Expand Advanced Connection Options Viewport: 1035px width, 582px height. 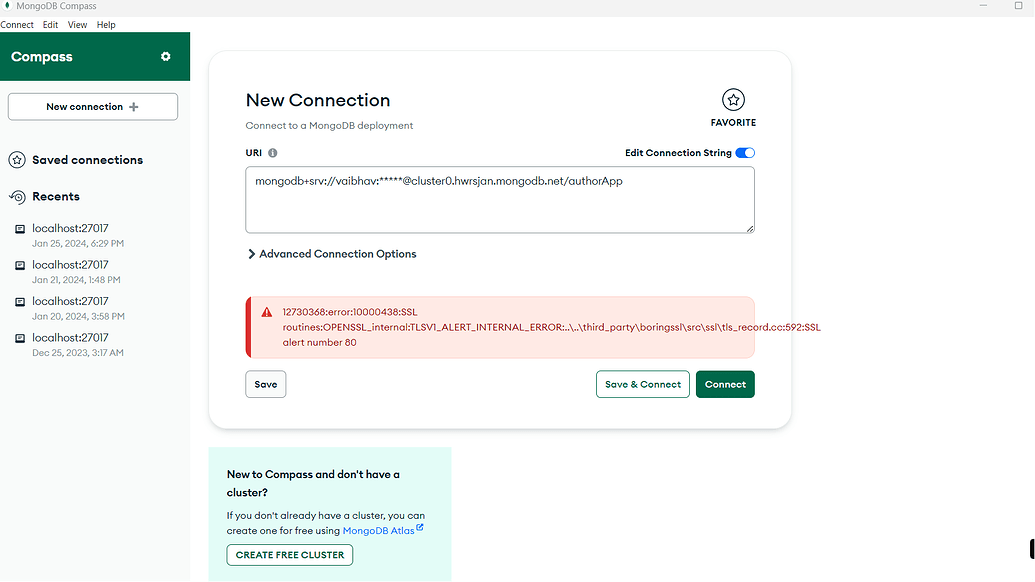331,254
